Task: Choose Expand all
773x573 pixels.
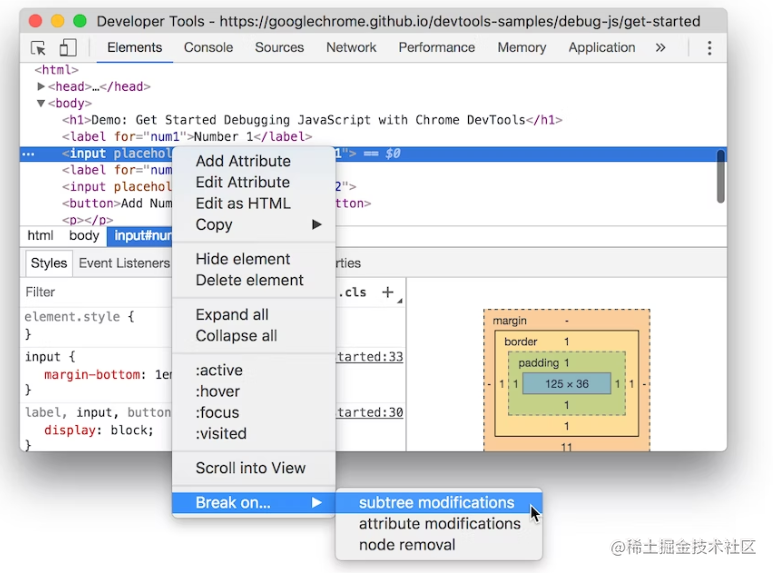Action: click(253, 315)
